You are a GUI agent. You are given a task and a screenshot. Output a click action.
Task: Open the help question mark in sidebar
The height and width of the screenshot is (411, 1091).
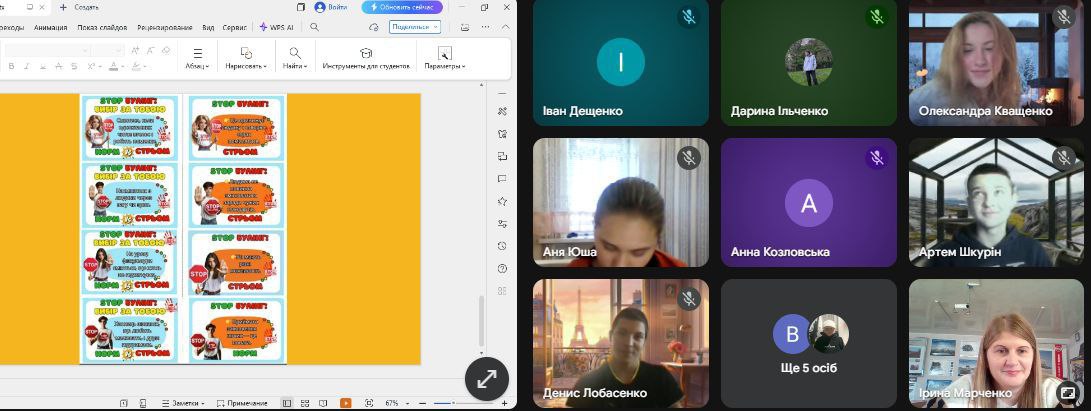pyautogui.click(x=501, y=269)
